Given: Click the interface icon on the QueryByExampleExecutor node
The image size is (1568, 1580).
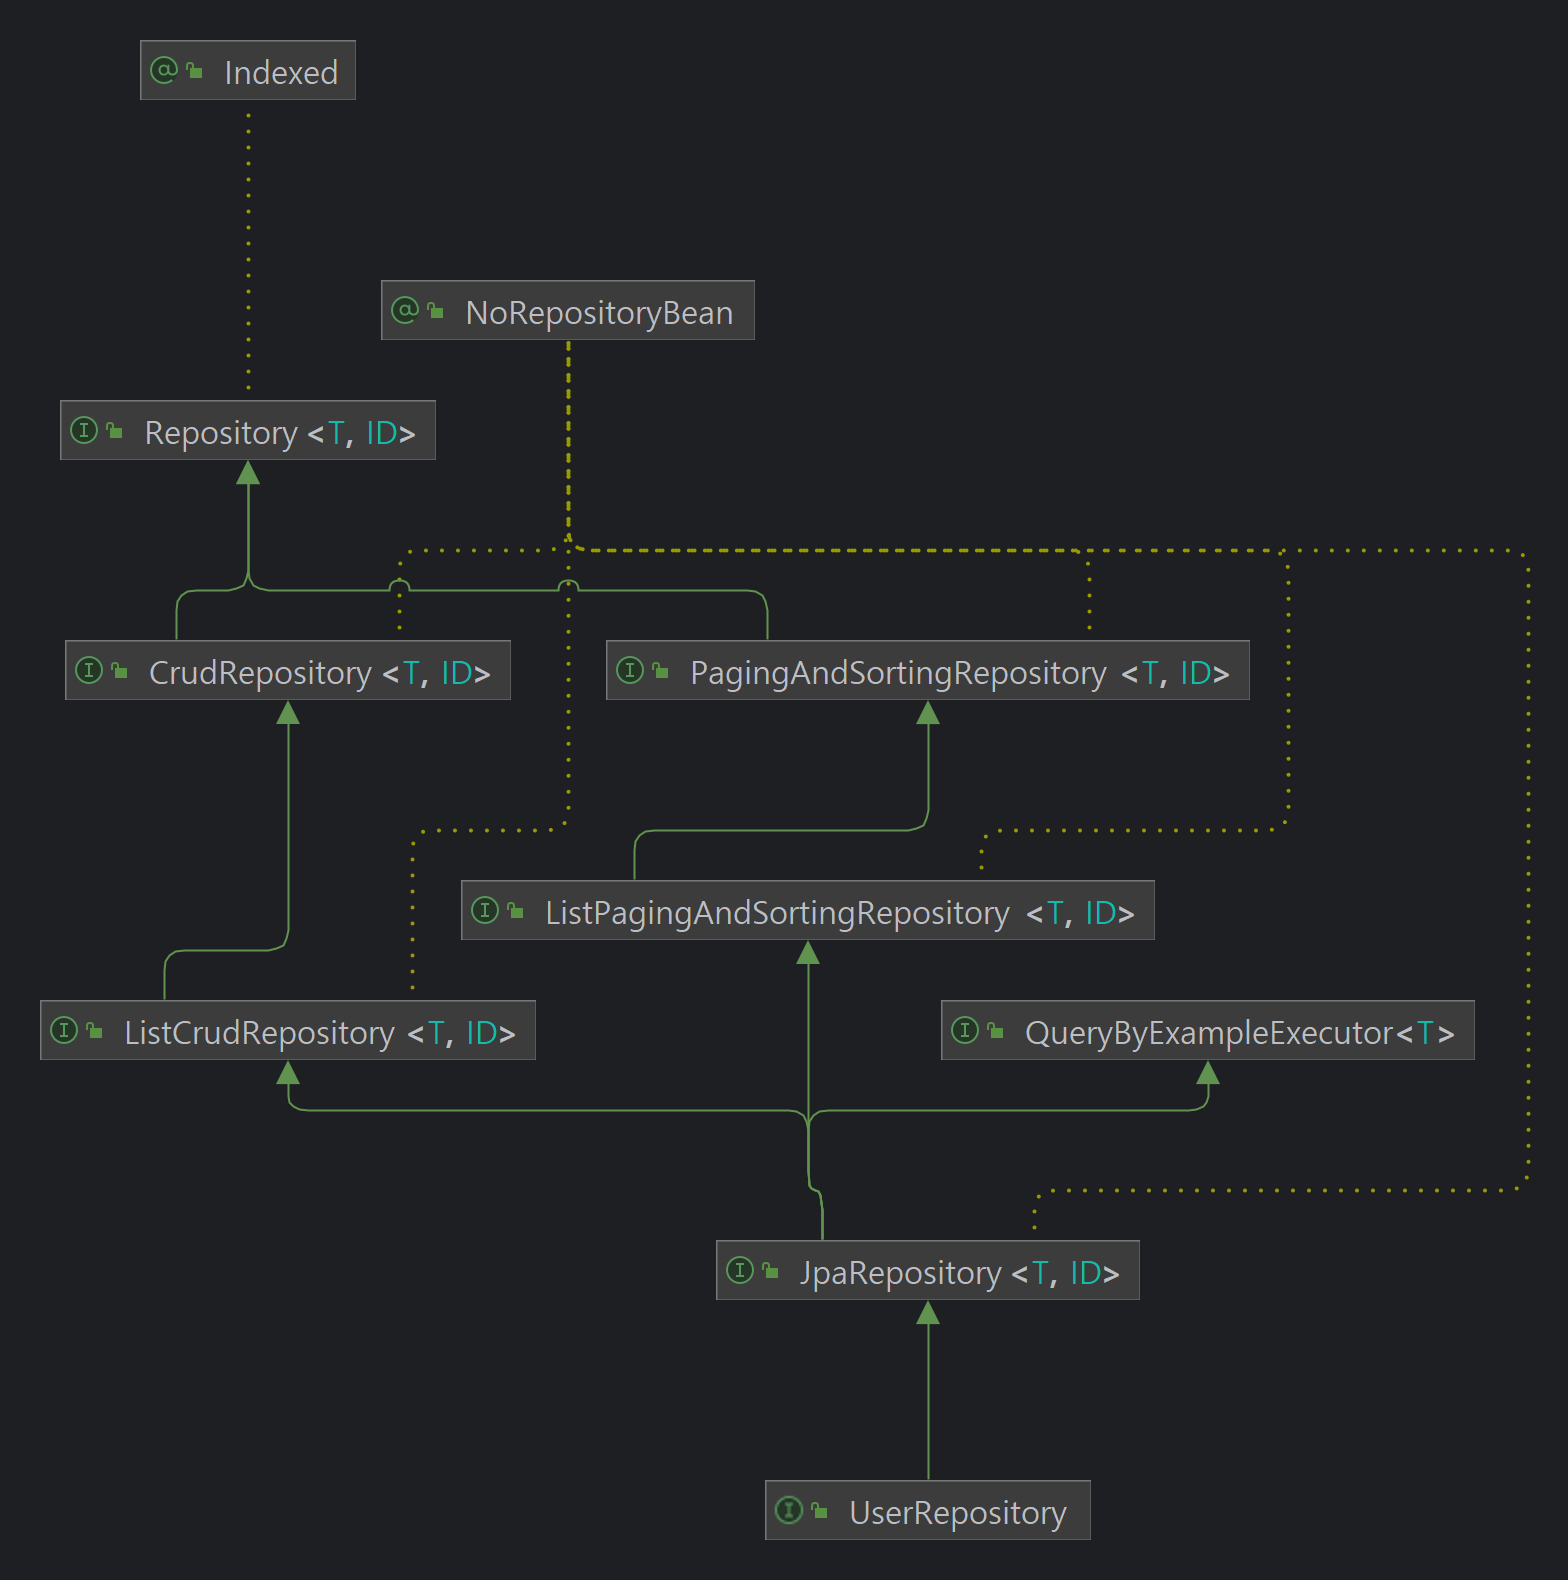Looking at the screenshot, I should pyautogui.click(x=965, y=1030).
